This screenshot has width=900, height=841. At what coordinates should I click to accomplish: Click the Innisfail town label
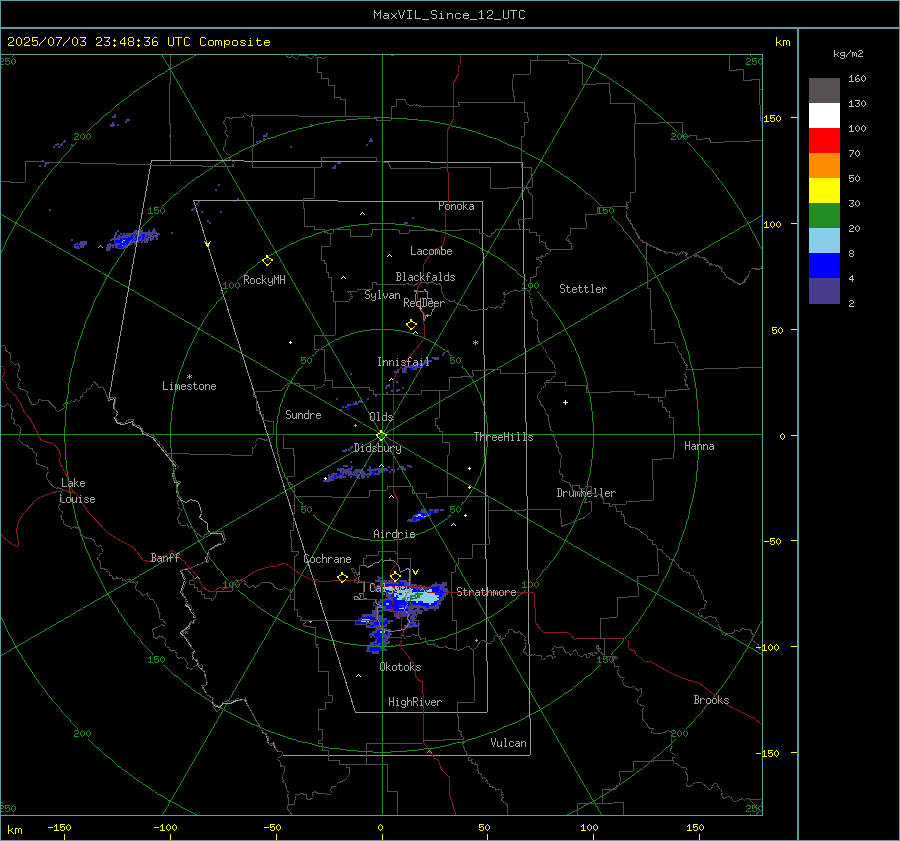coord(404,362)
